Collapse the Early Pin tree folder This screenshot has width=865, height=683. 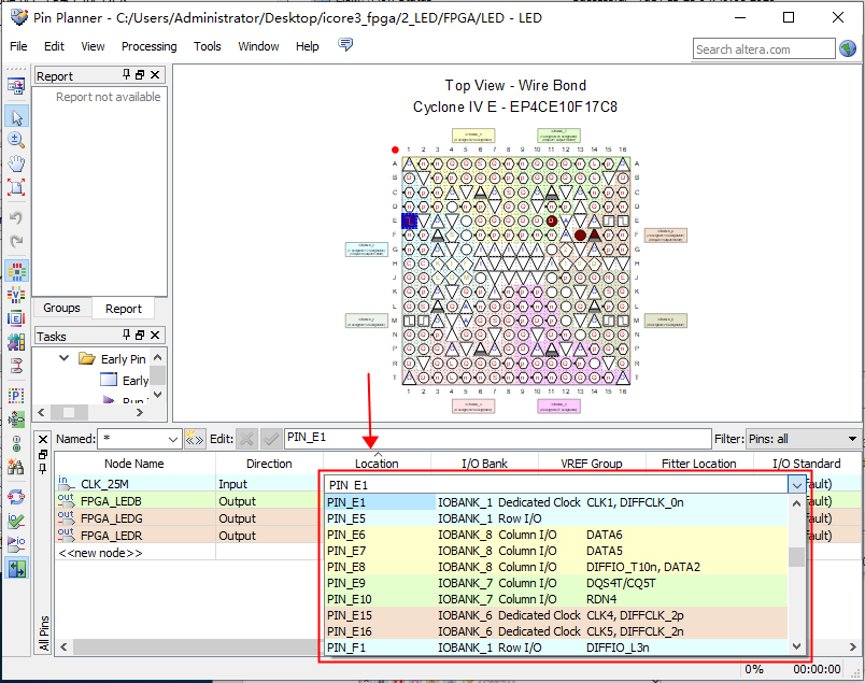65,359
